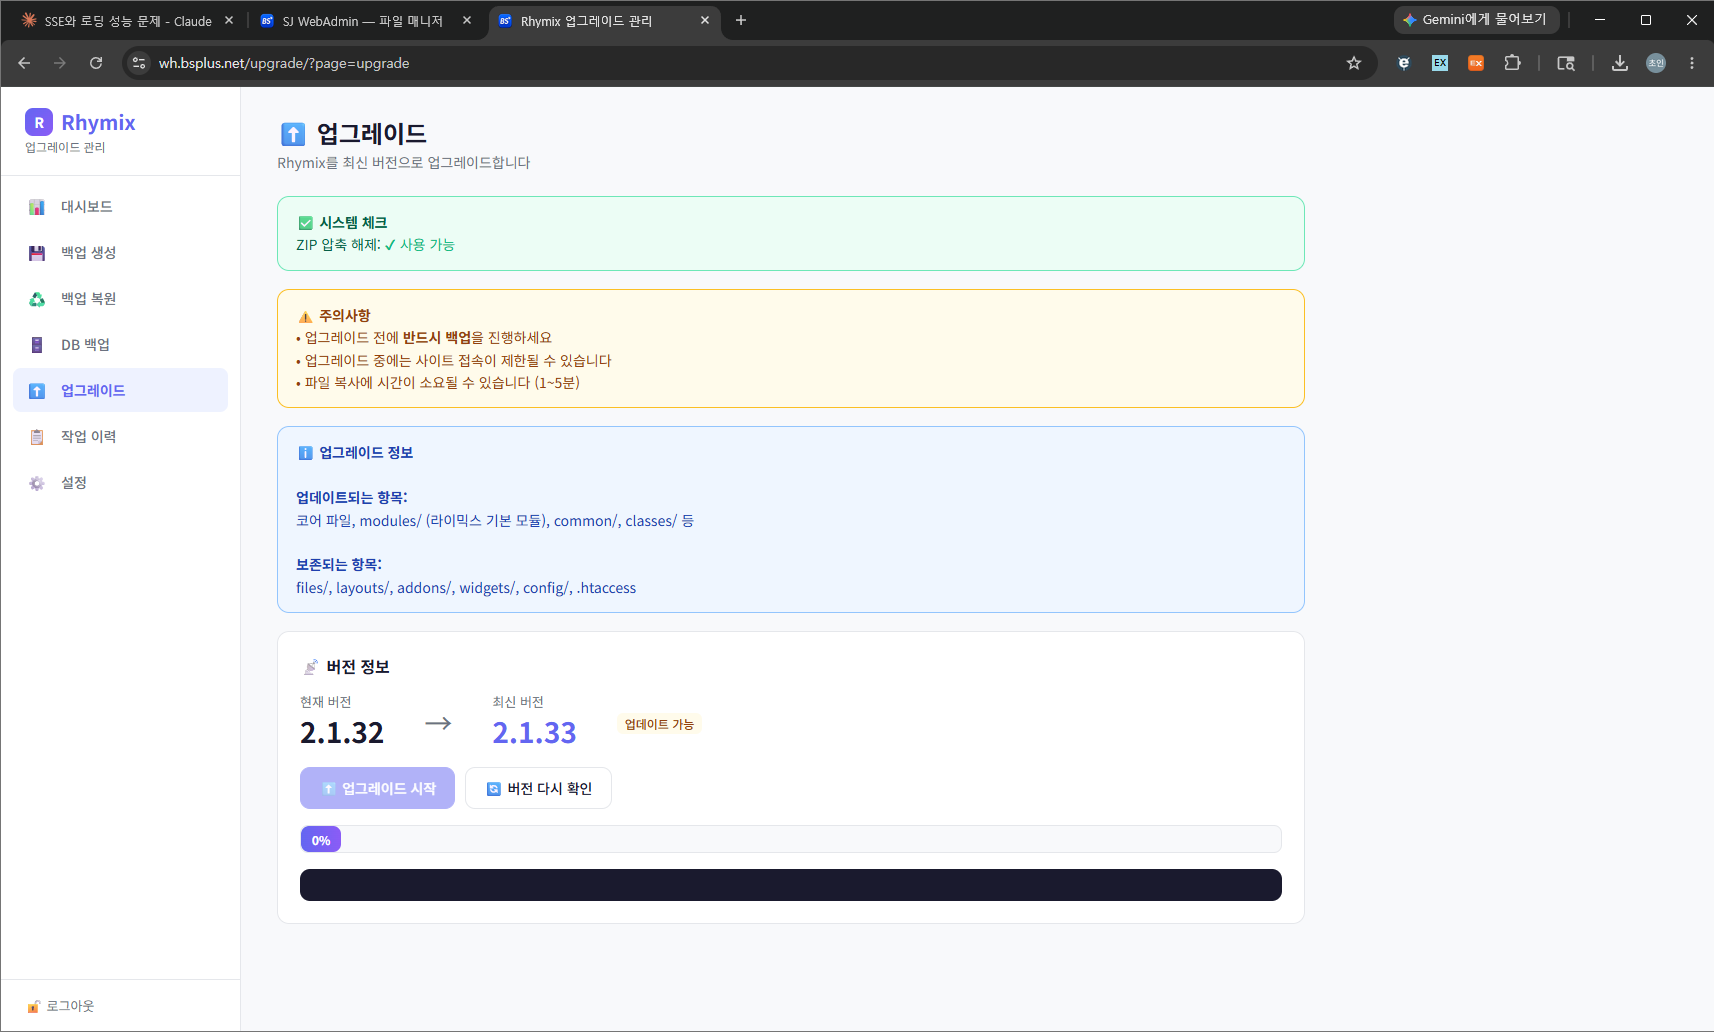Click the Rhymix R logo icon
Viewport: 1714px width, 1032px height.
[x=39, y=122]
